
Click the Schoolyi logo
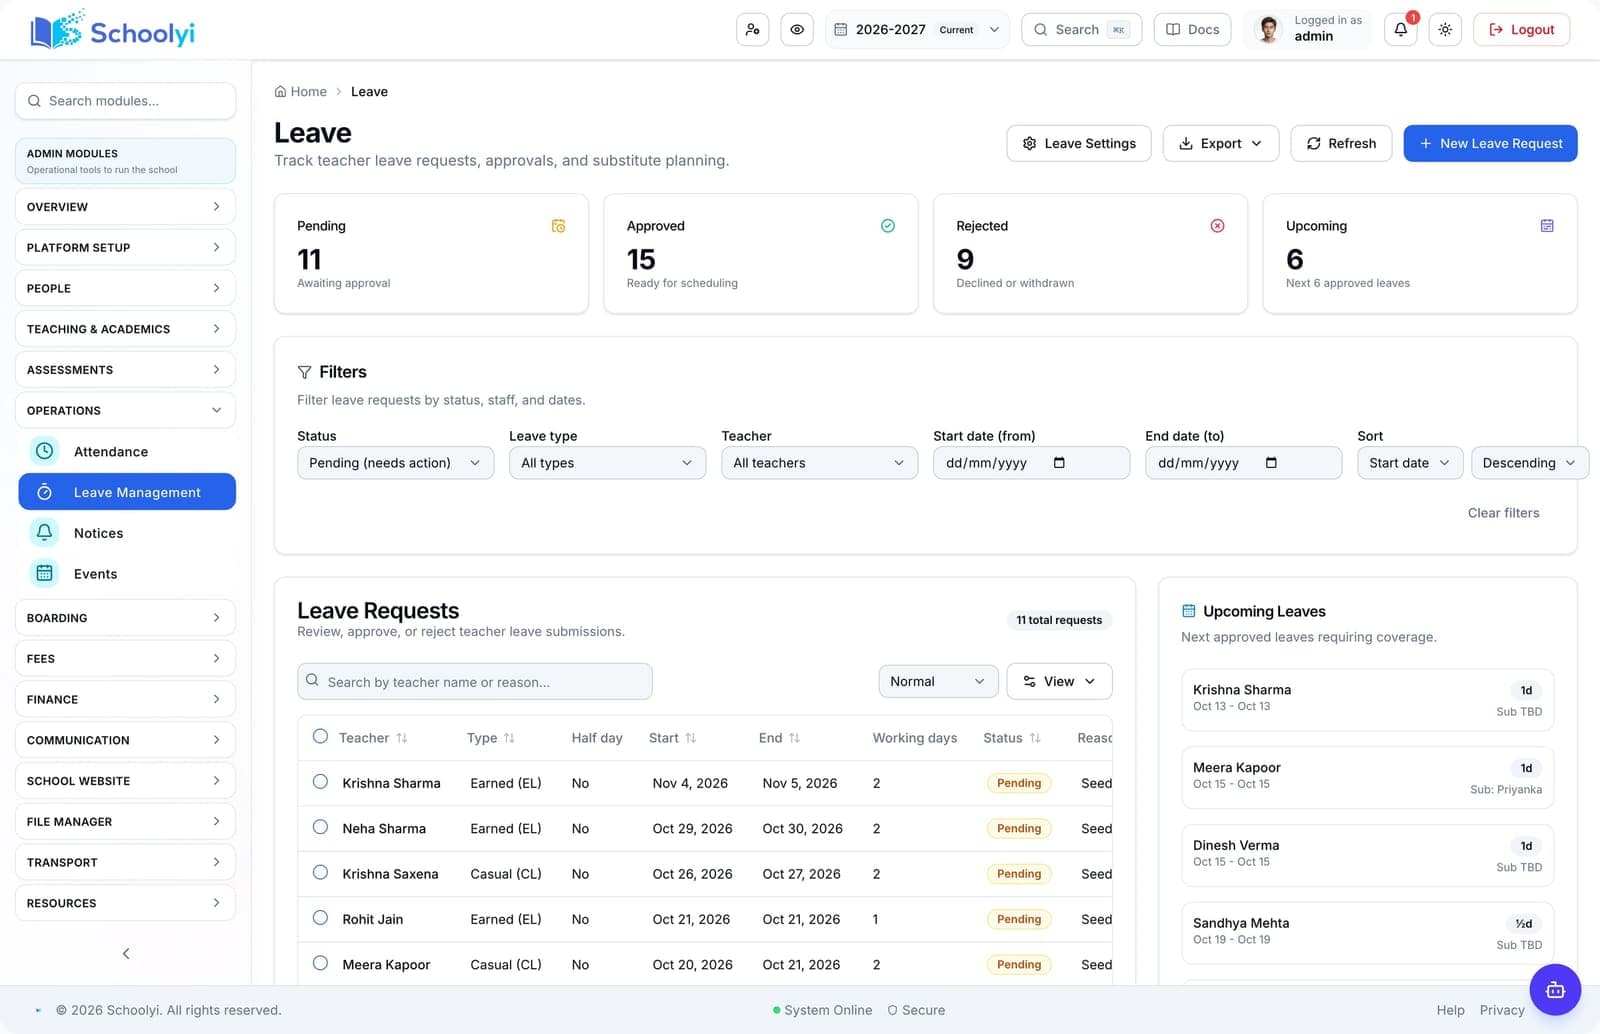coord(113,31)
